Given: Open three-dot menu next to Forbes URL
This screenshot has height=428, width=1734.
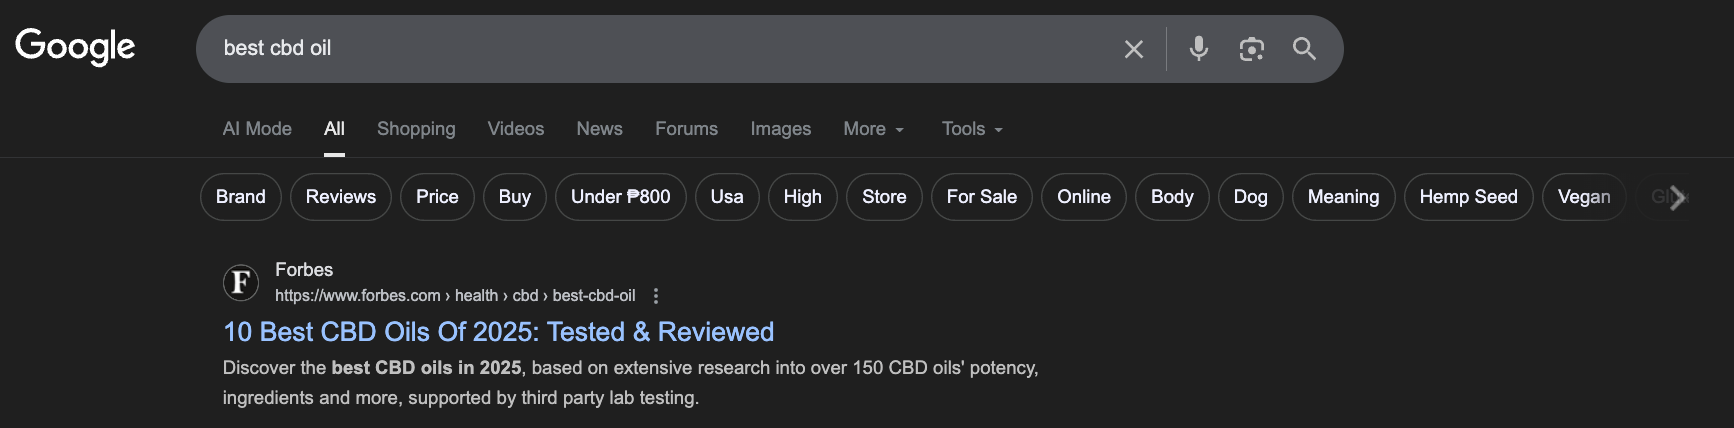Looking at the screenshot, I should 656,296.
